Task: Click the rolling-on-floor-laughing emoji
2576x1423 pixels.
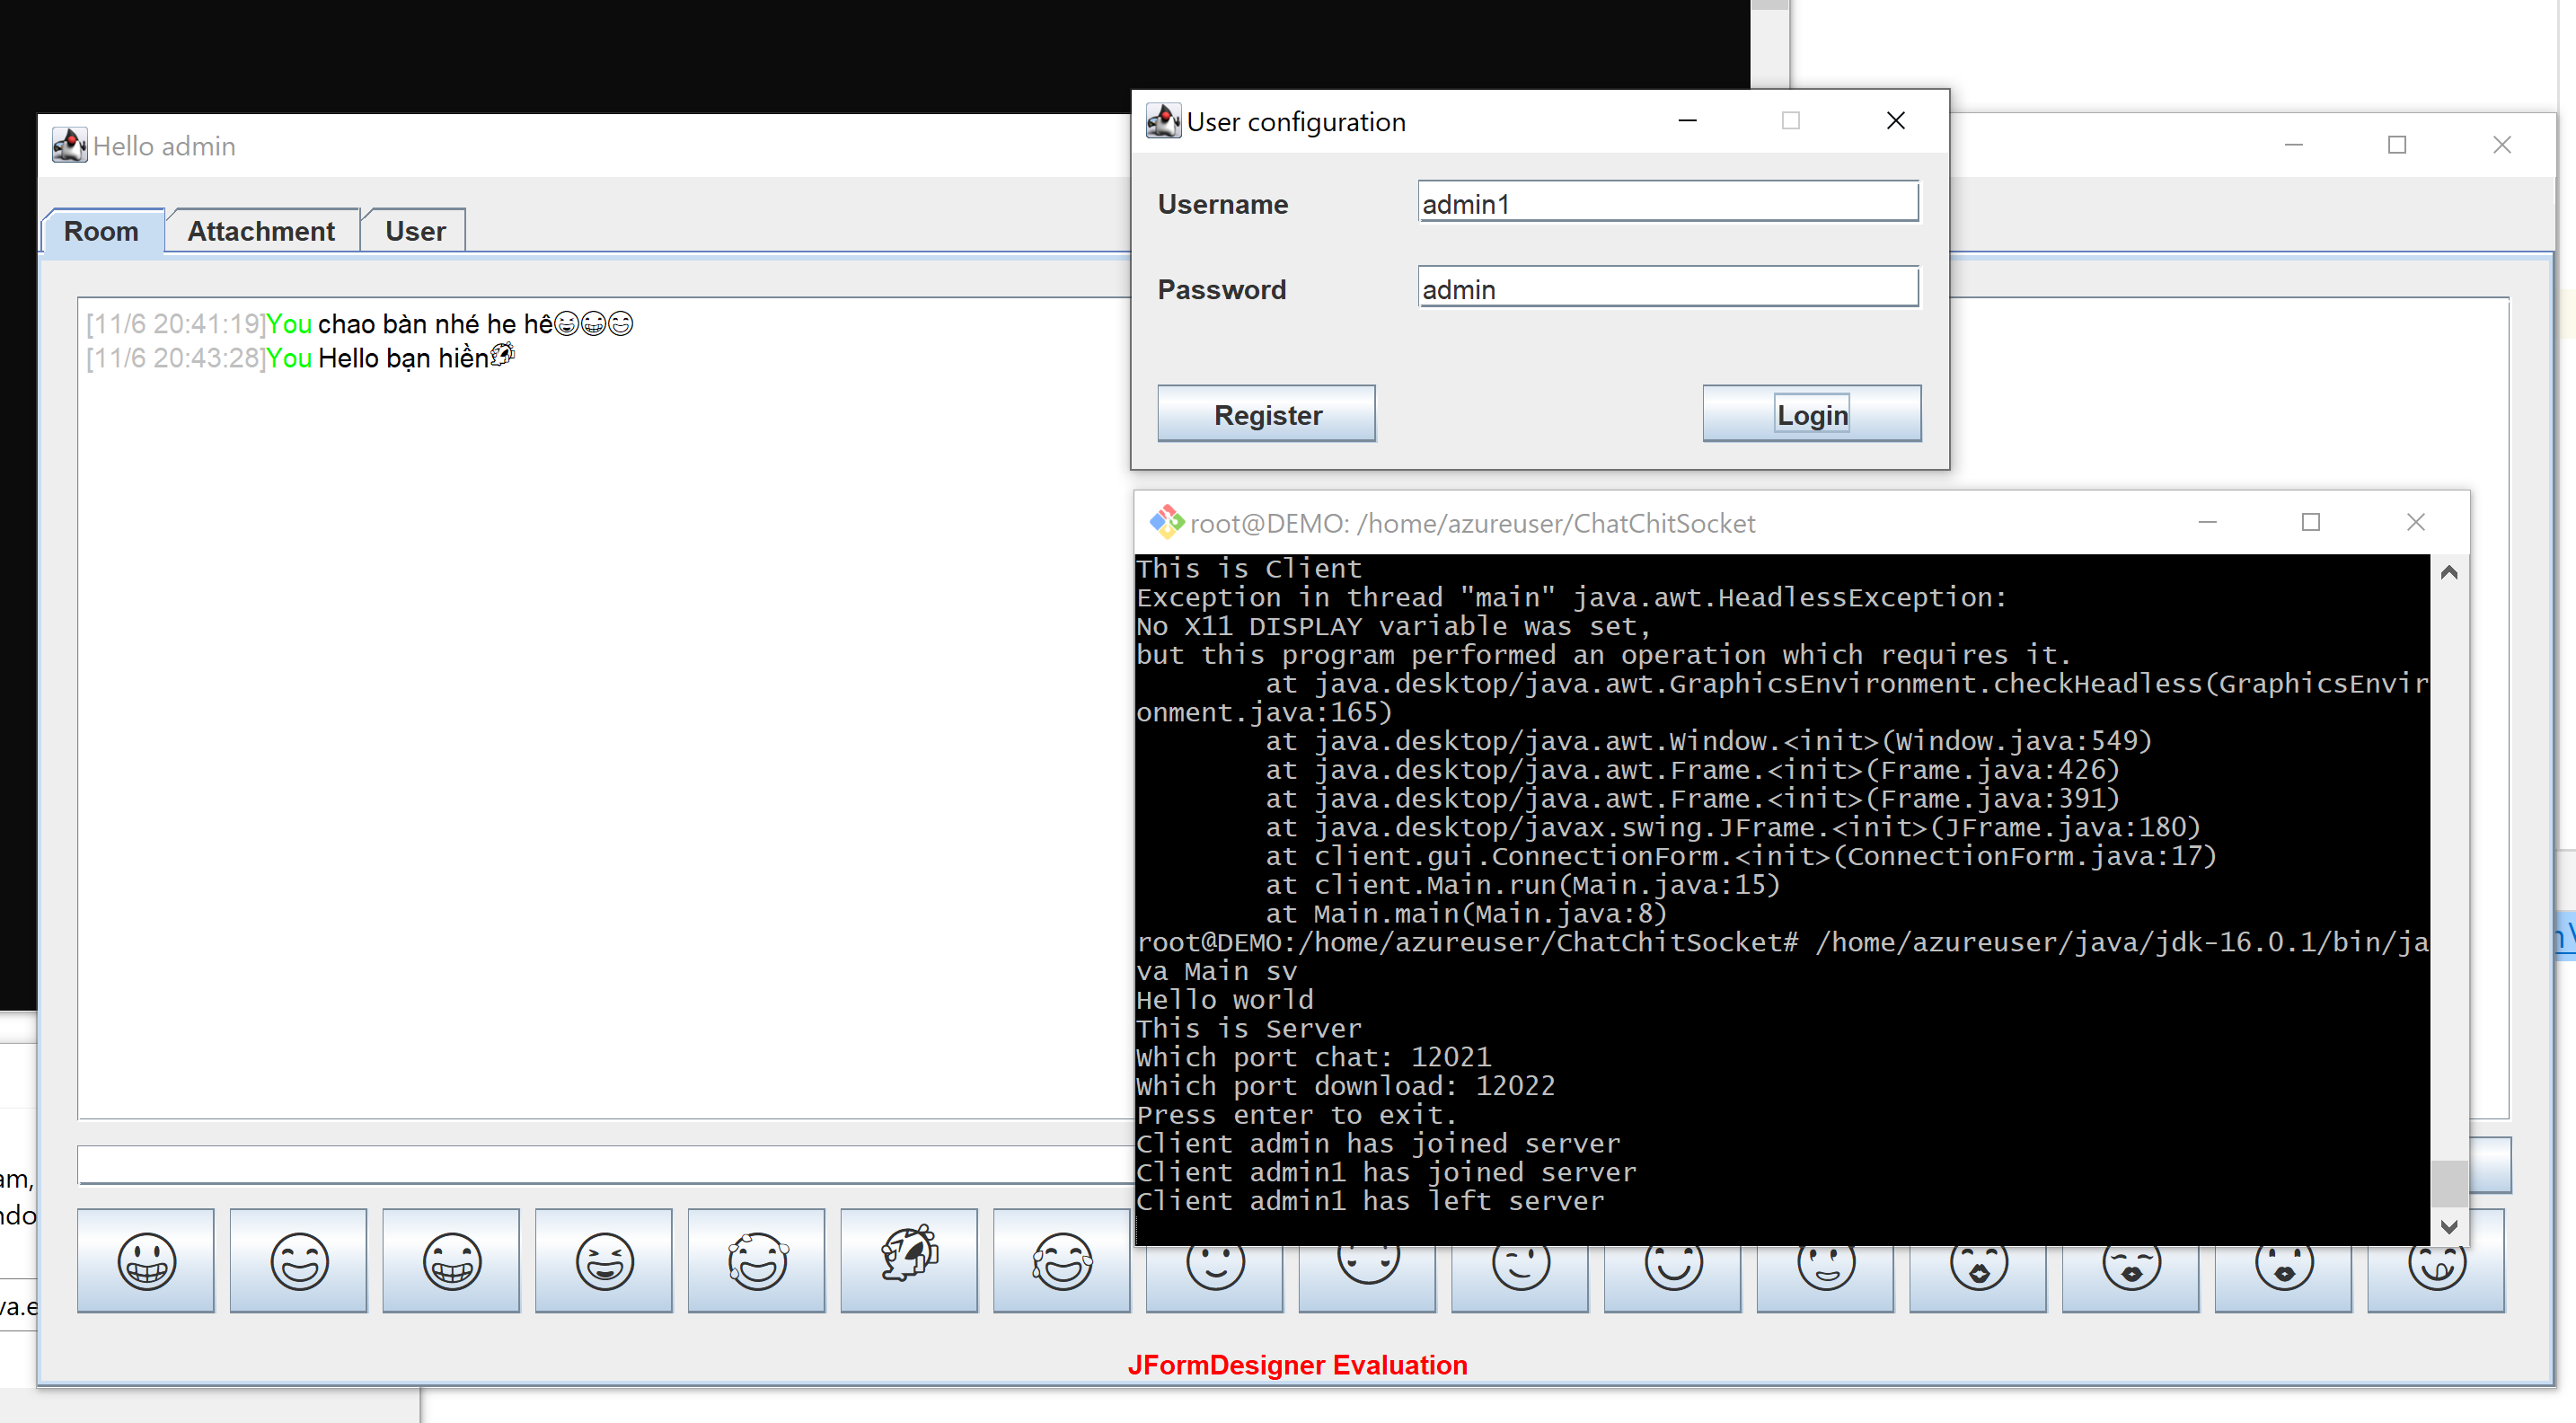Action: (x=908, y=1260)
